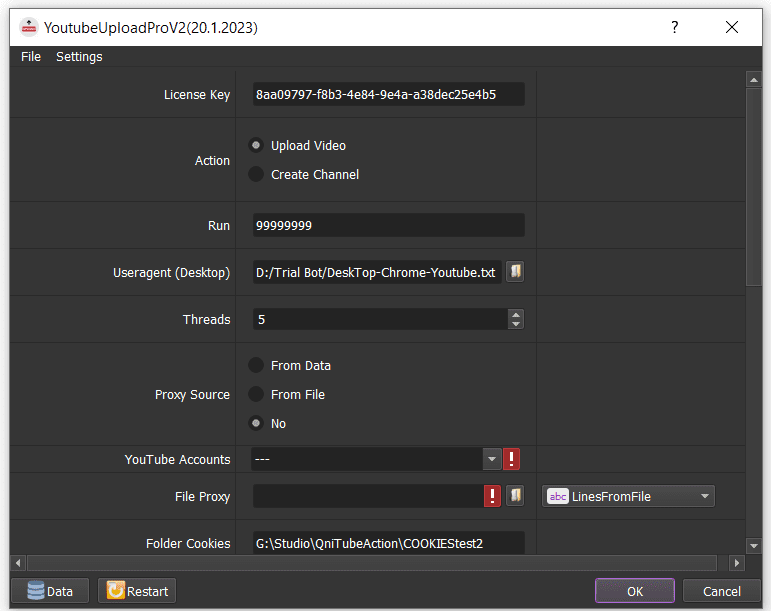This screenshot has height=611, width=771.
Task: Click the Cancel button
Action: 721,591
